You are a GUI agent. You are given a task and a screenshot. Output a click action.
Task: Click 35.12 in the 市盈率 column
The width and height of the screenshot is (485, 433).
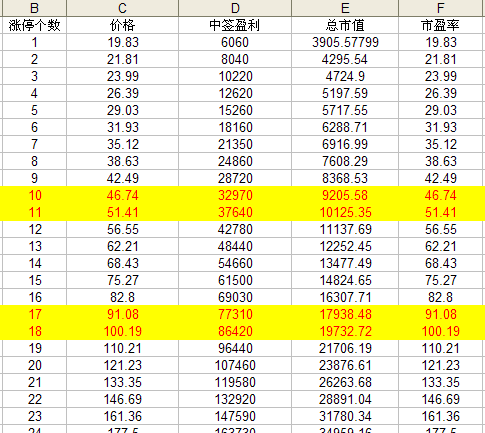click(x=441, y=144)
